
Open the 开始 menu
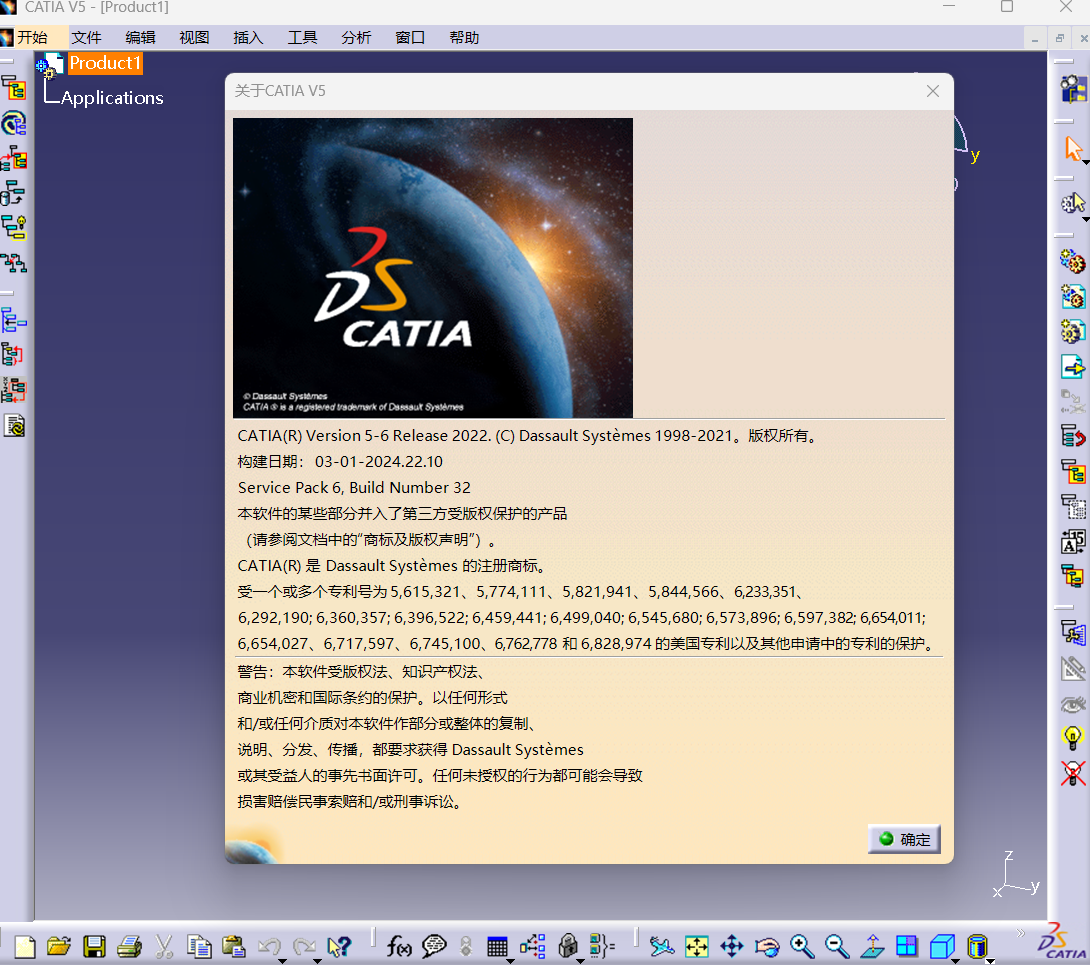33,36
